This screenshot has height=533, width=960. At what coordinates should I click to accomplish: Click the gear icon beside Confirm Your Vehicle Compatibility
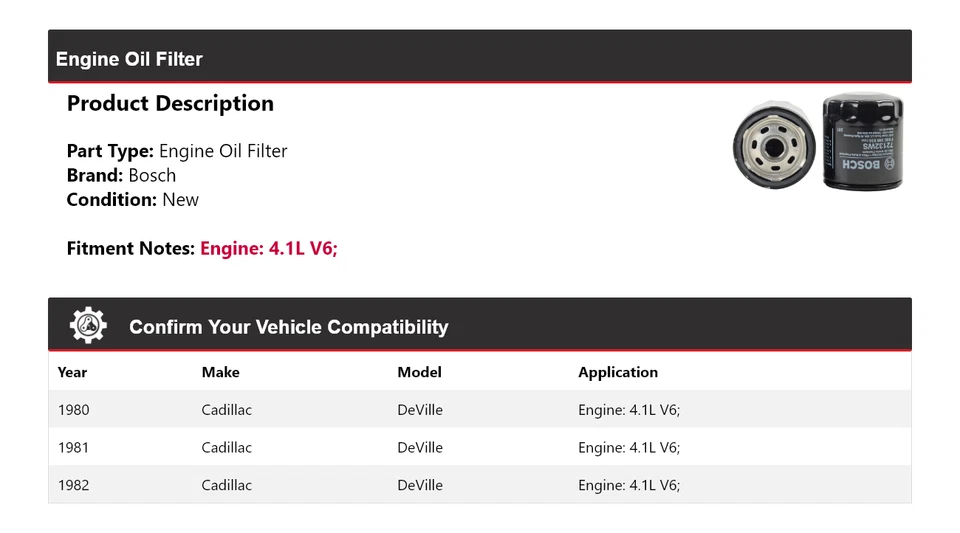coord(88,326)
